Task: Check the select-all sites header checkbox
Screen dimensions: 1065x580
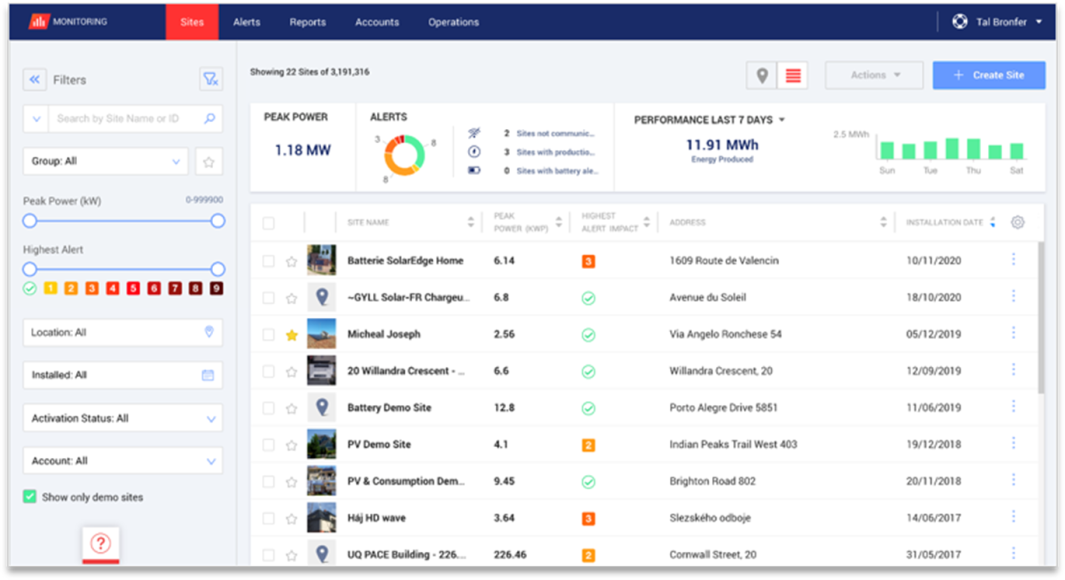Action: pos(268,223)
